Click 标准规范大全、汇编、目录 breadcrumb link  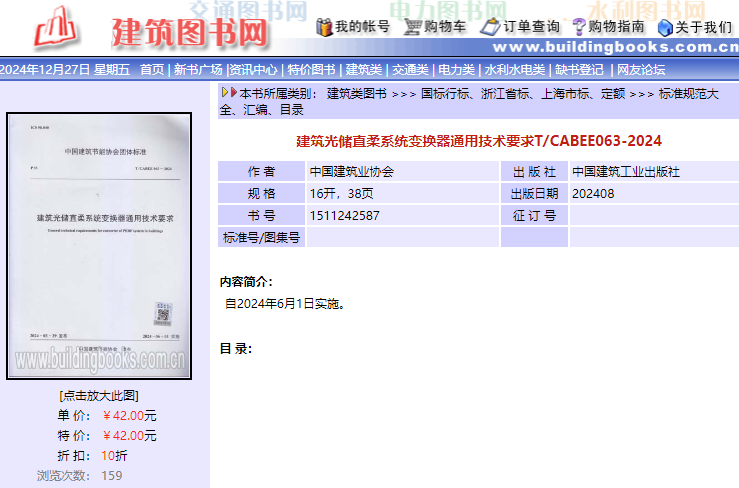[469, 101]
